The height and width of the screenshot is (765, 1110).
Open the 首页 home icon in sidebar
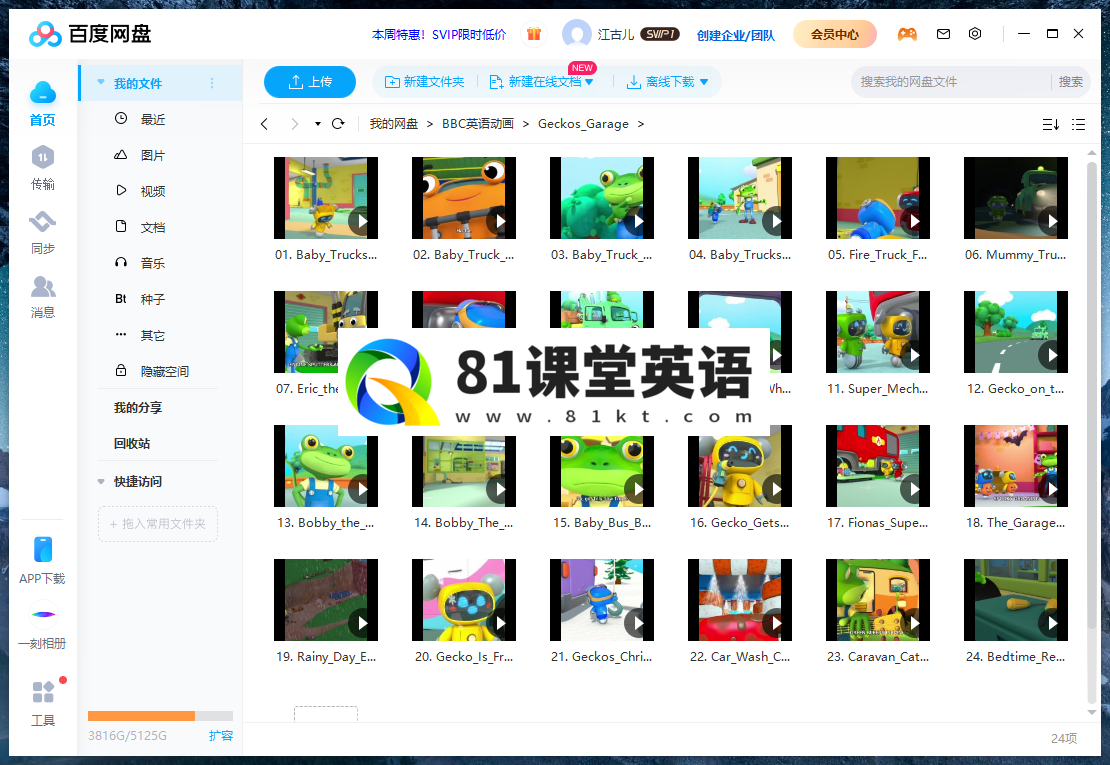pyautogui.click(x=42, y=93)
